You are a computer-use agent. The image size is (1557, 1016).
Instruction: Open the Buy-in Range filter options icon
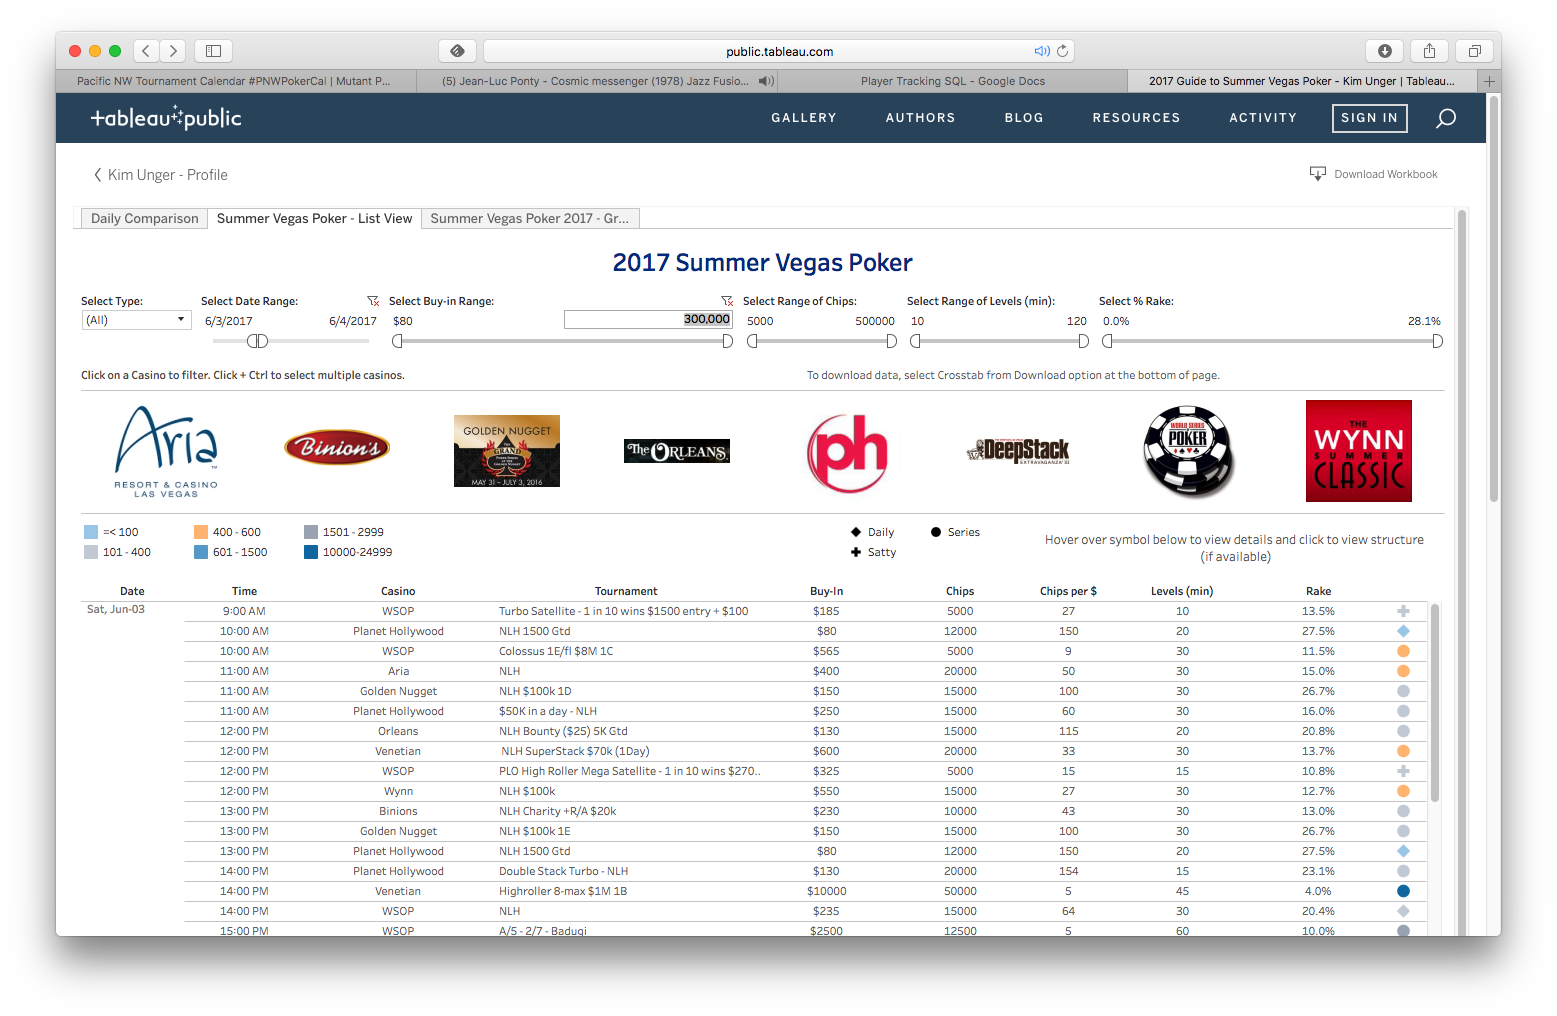727,301
